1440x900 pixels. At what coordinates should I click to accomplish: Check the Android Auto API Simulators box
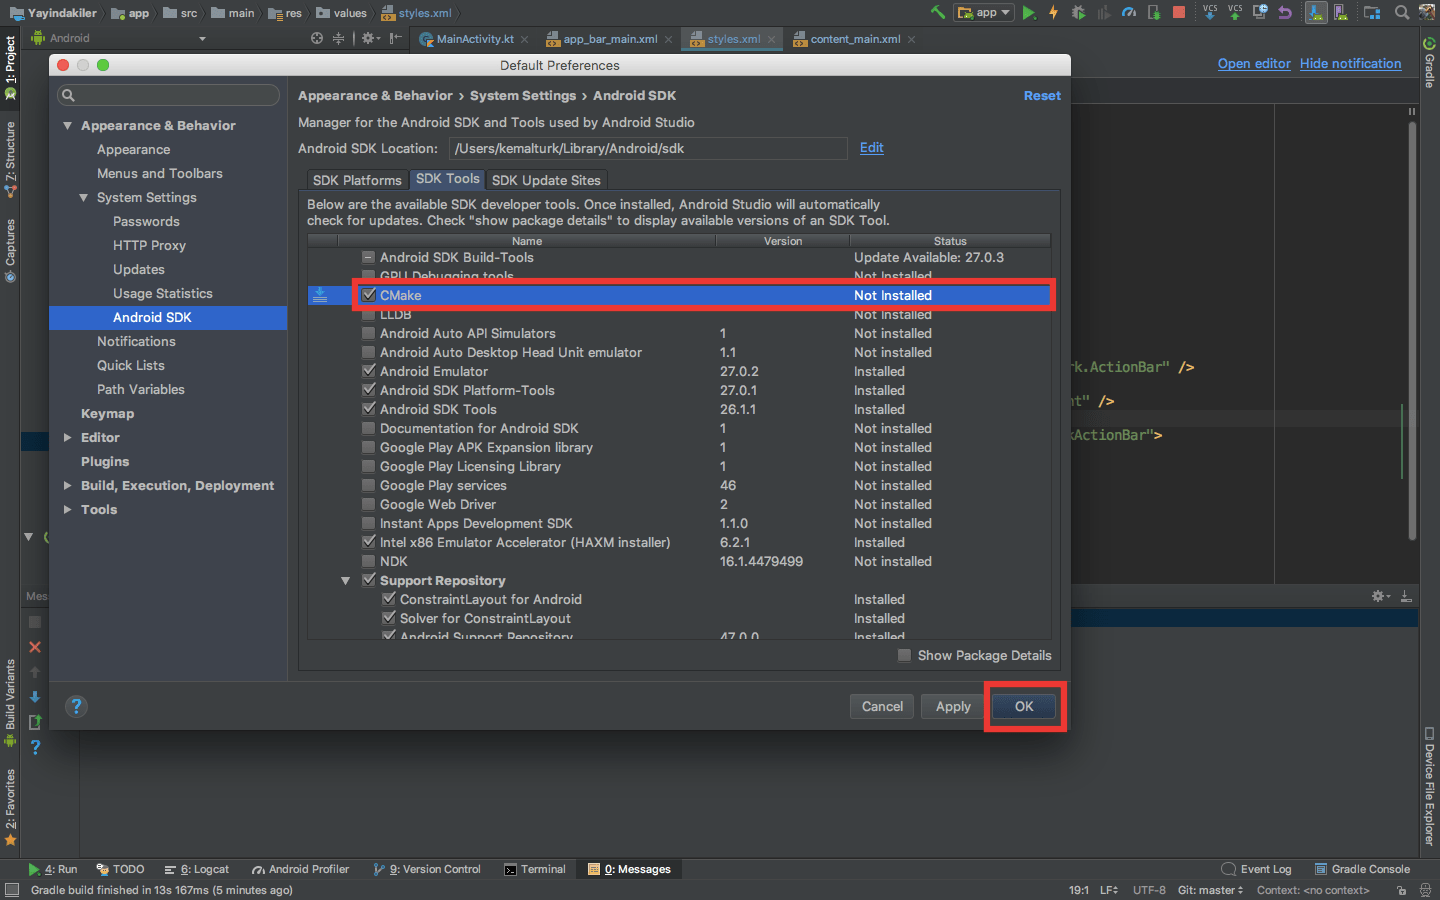tap(369, 333)
